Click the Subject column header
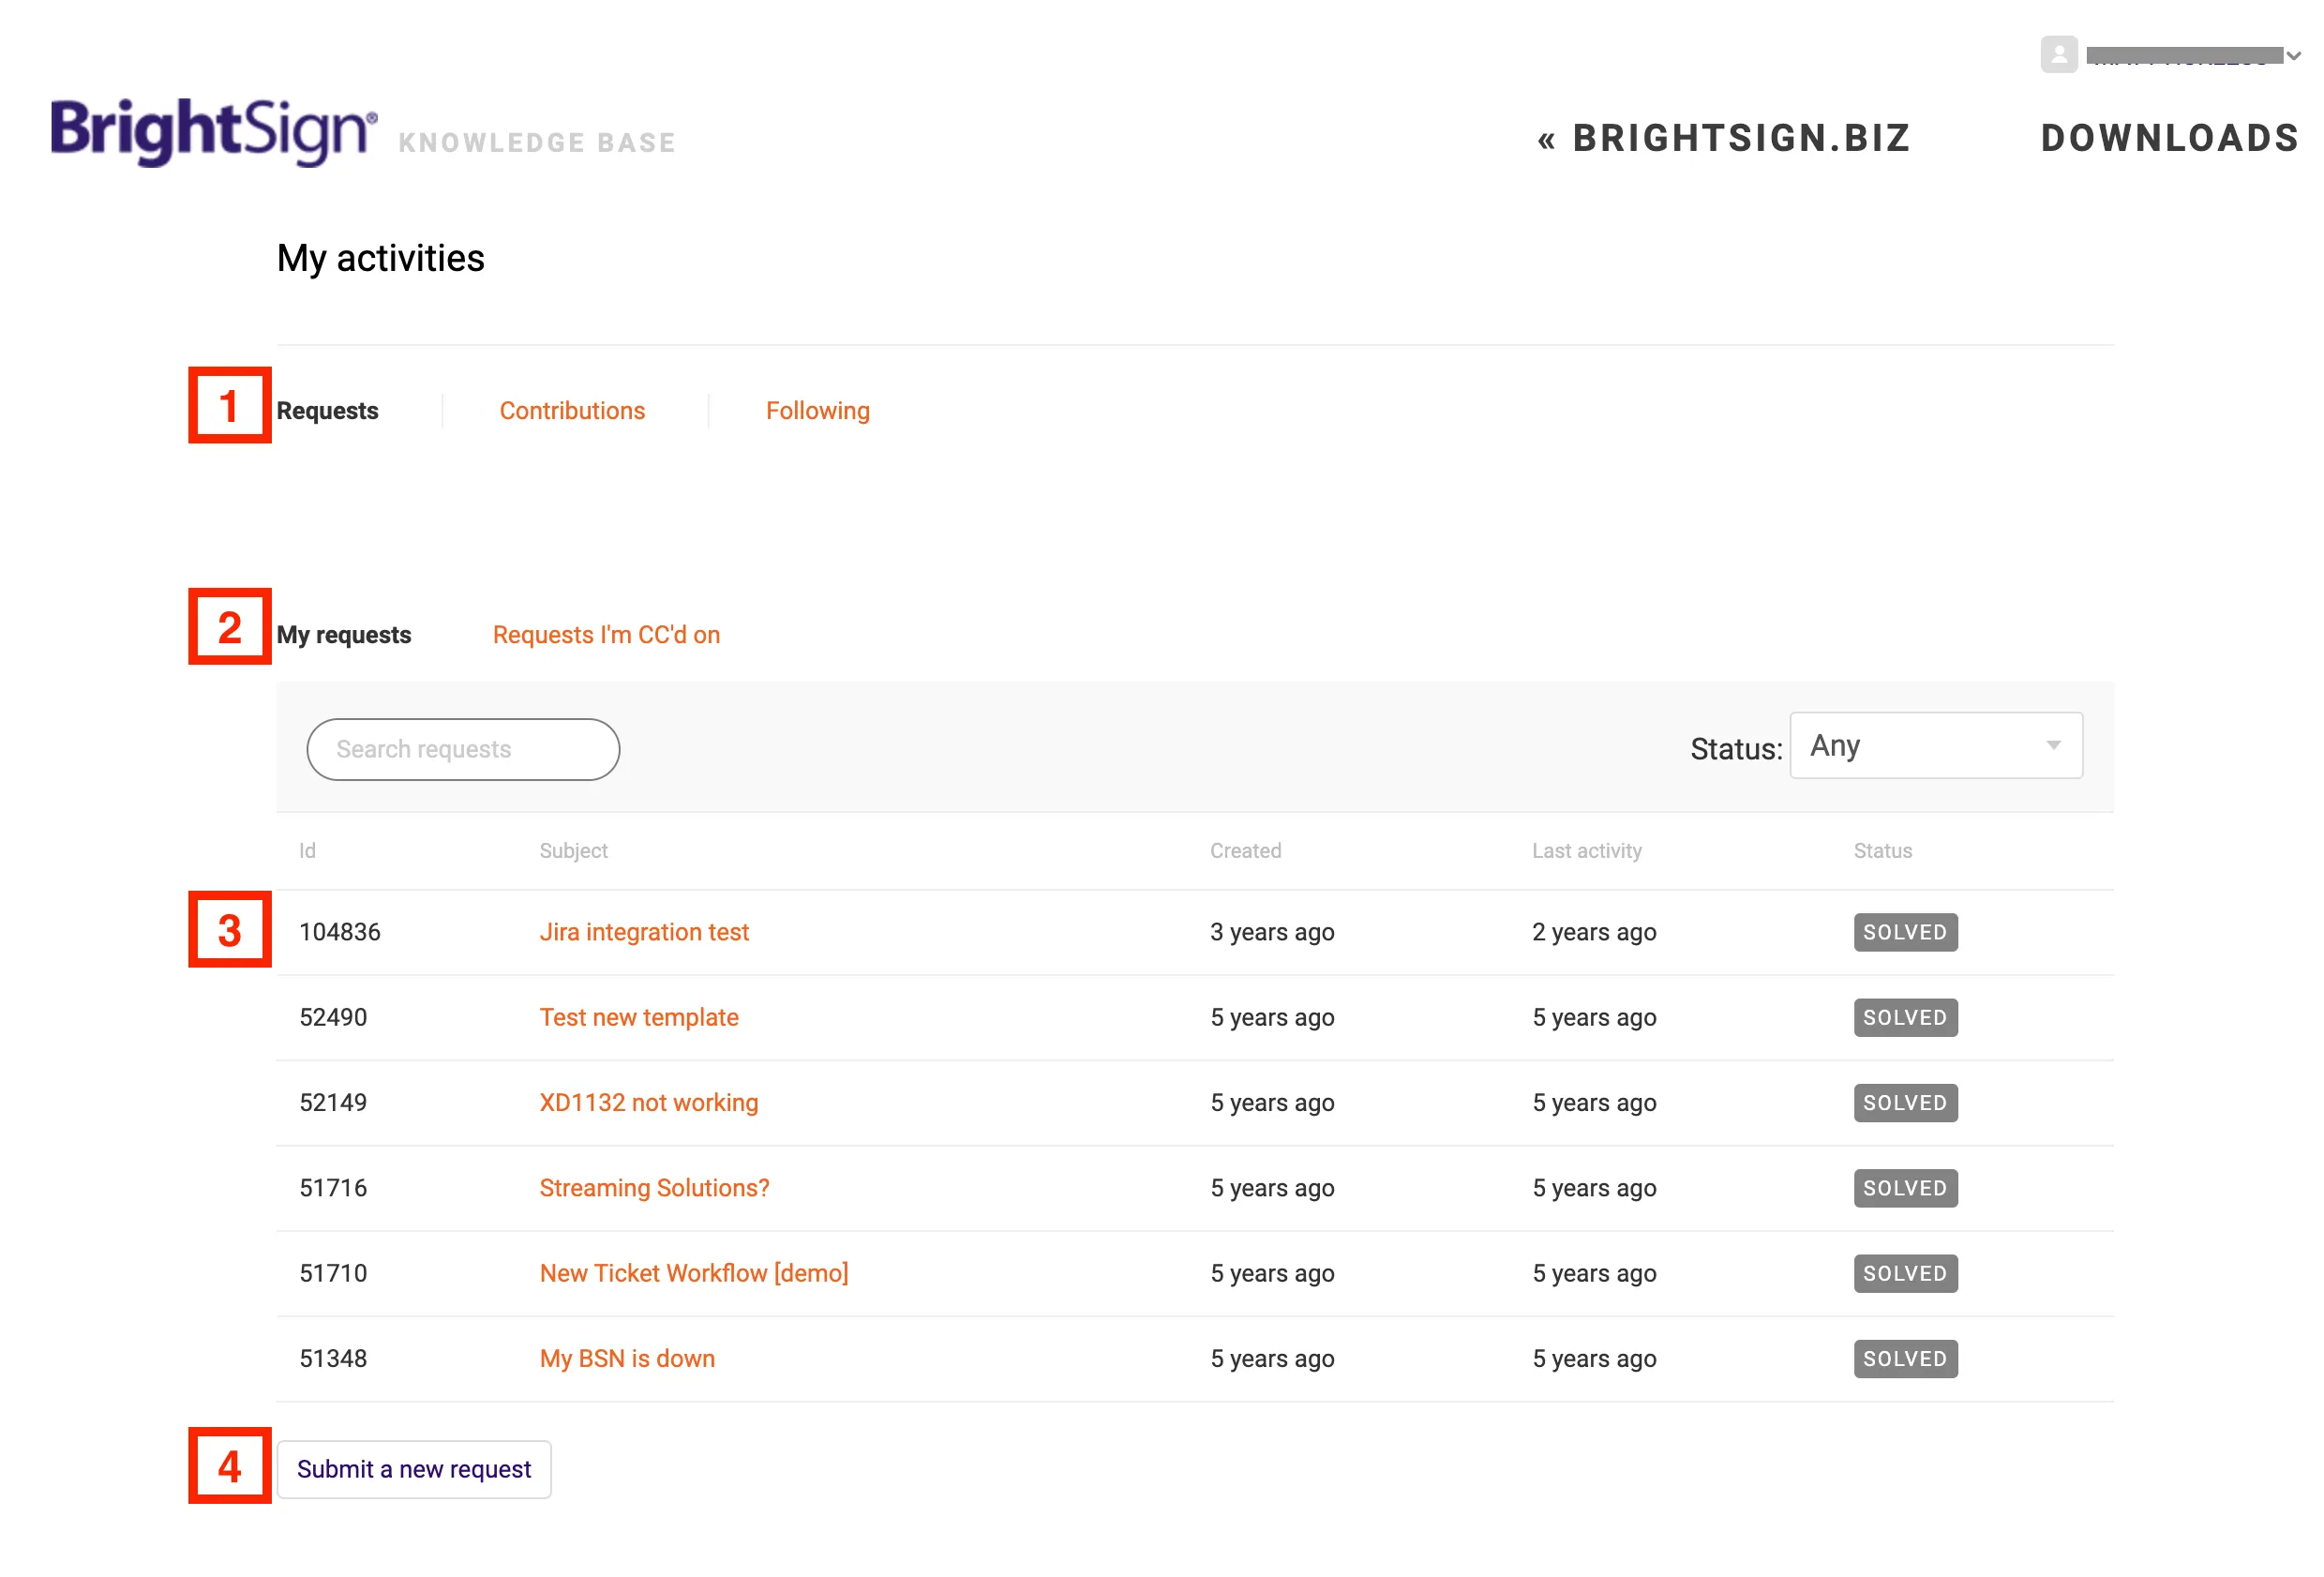 tap(574, 851)
